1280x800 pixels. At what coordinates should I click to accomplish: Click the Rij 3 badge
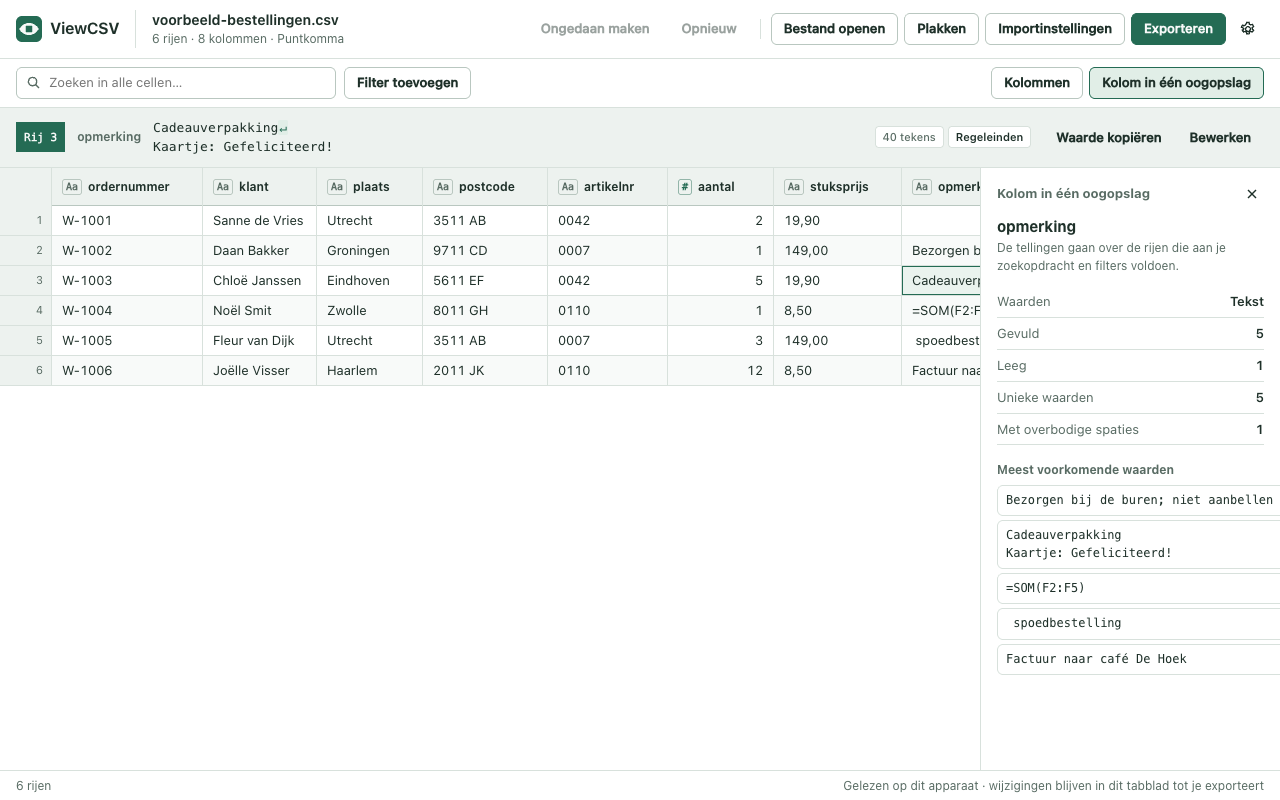[x=40, y=137]
